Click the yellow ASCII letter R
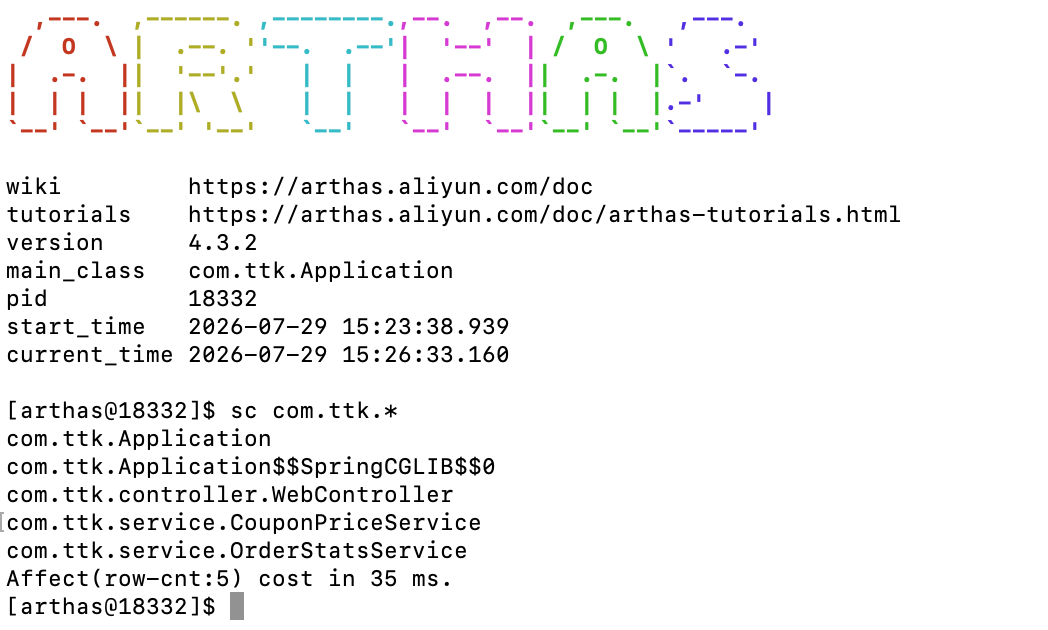This screenshot has width=1048, height=630. [x=195, y=74]
